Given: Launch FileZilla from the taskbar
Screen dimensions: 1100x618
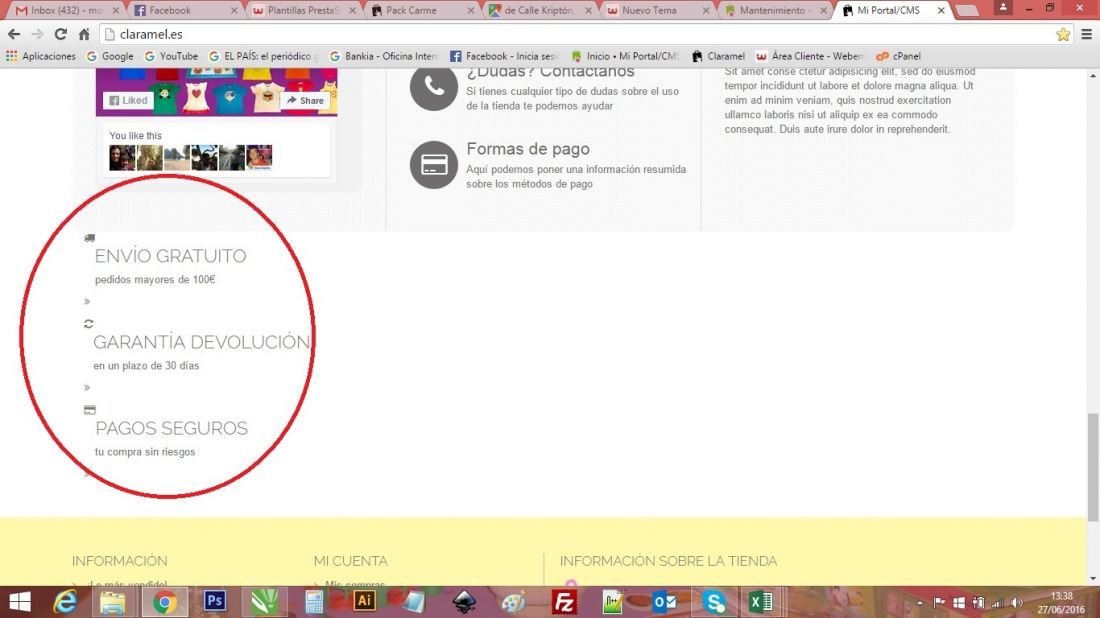Looking at the screenshot, I should click(563, 602).
